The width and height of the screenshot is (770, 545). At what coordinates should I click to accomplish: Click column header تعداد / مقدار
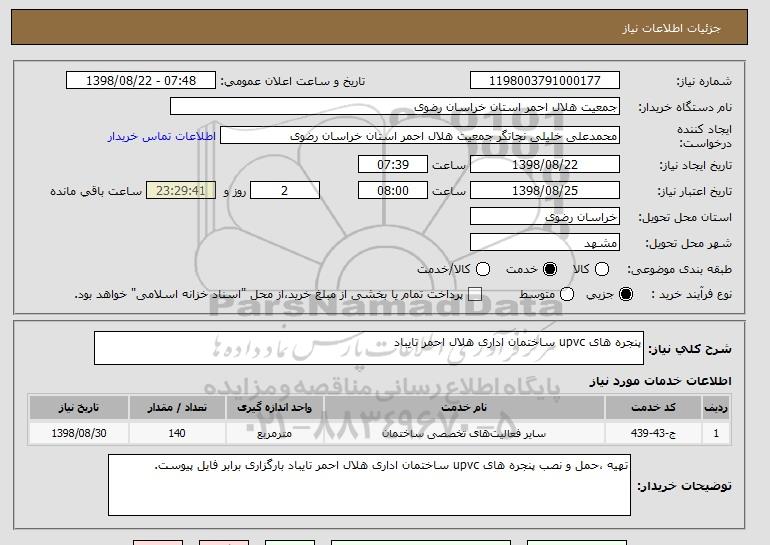coord(177,408)
